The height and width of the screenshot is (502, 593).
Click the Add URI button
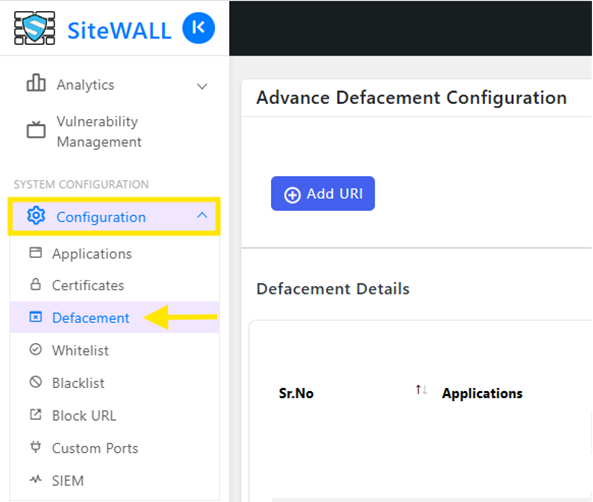(x=323, y=194)
